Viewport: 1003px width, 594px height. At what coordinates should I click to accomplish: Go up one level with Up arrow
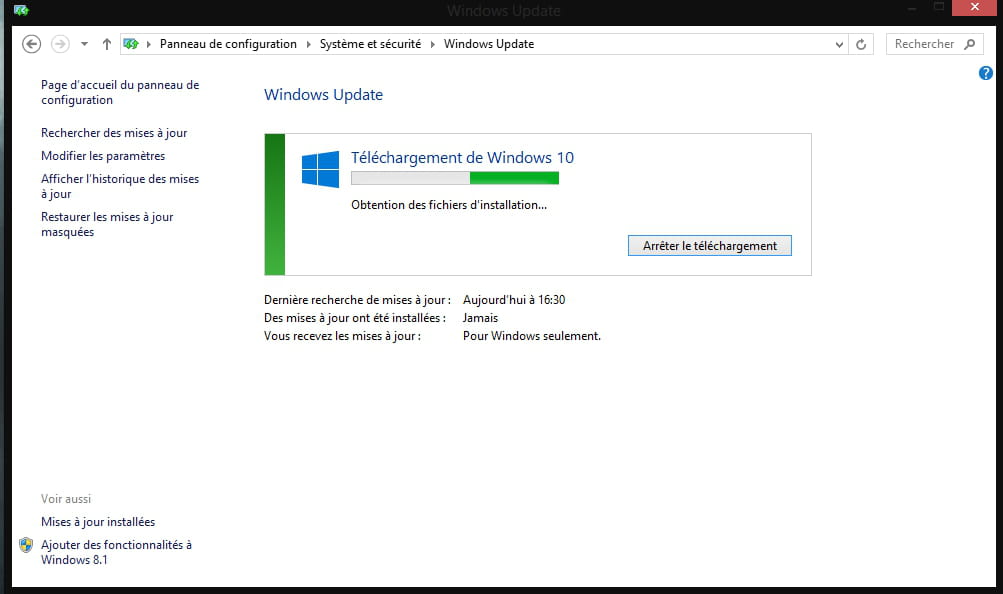click(107, 44)
